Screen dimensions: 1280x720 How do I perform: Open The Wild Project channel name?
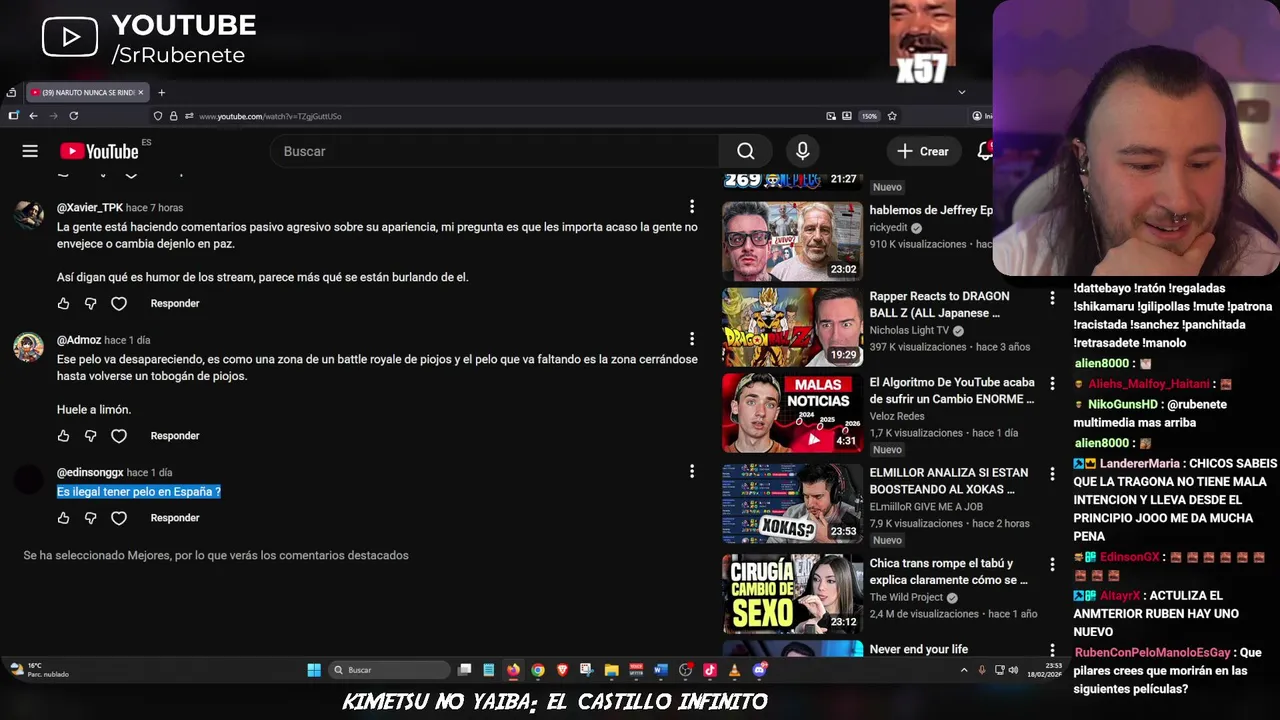click(908, 597)
